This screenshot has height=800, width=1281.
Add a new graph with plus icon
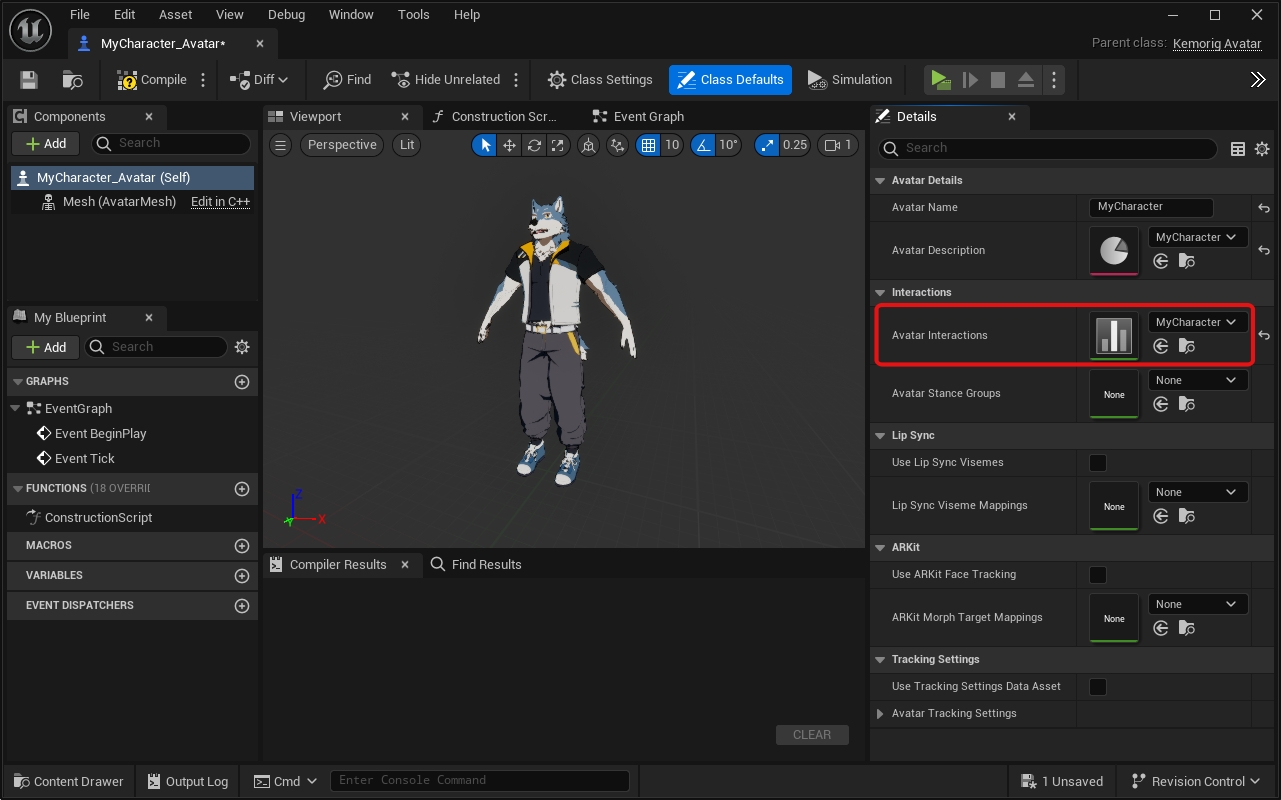click(x=241, y=382)
